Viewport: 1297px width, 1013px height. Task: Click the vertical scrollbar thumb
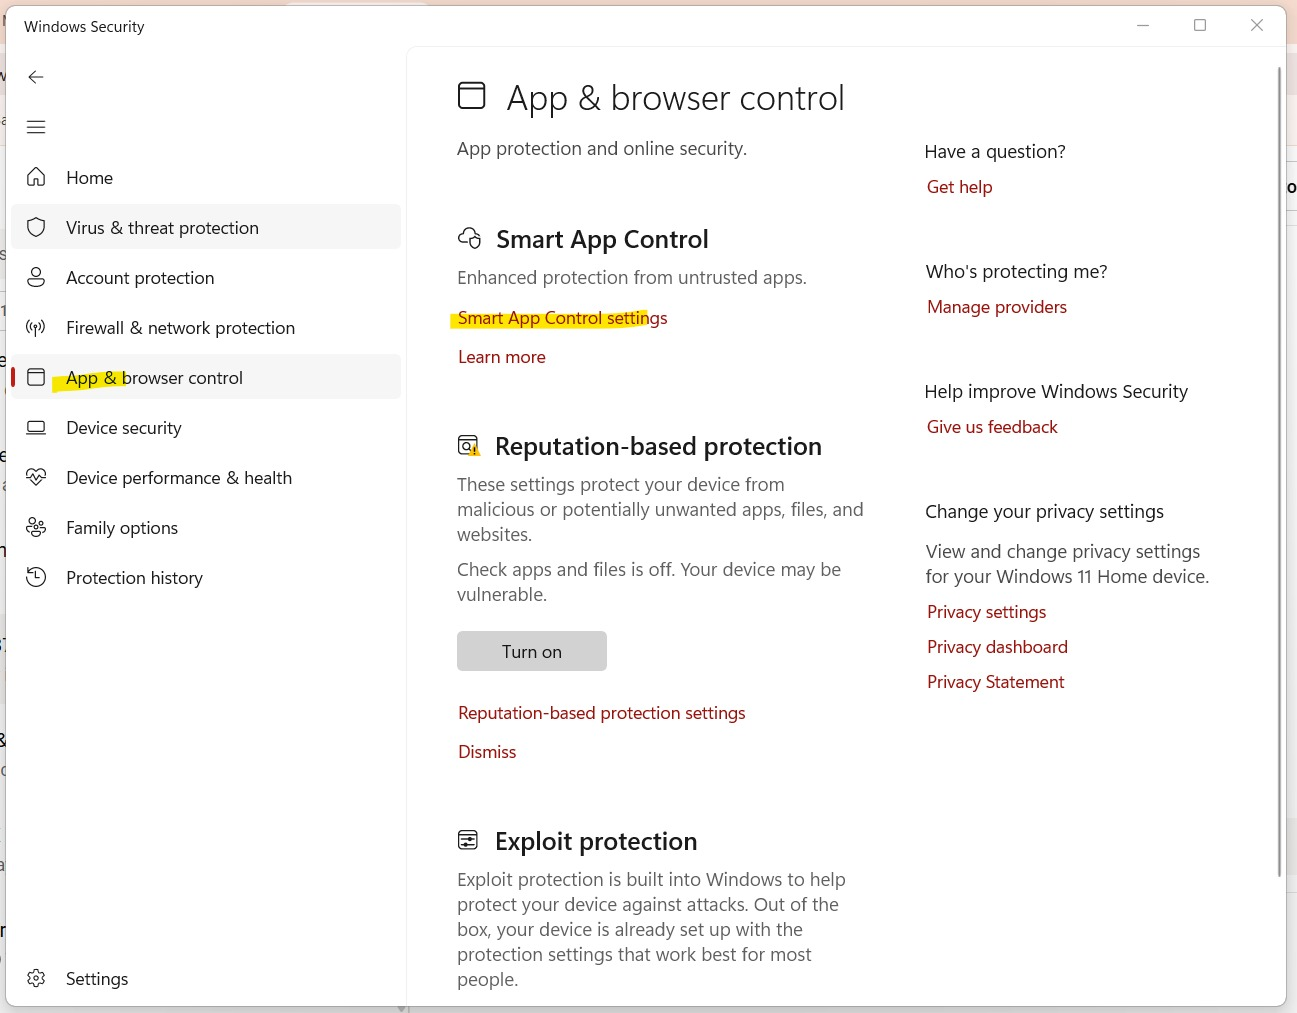tap(1279, 472)
